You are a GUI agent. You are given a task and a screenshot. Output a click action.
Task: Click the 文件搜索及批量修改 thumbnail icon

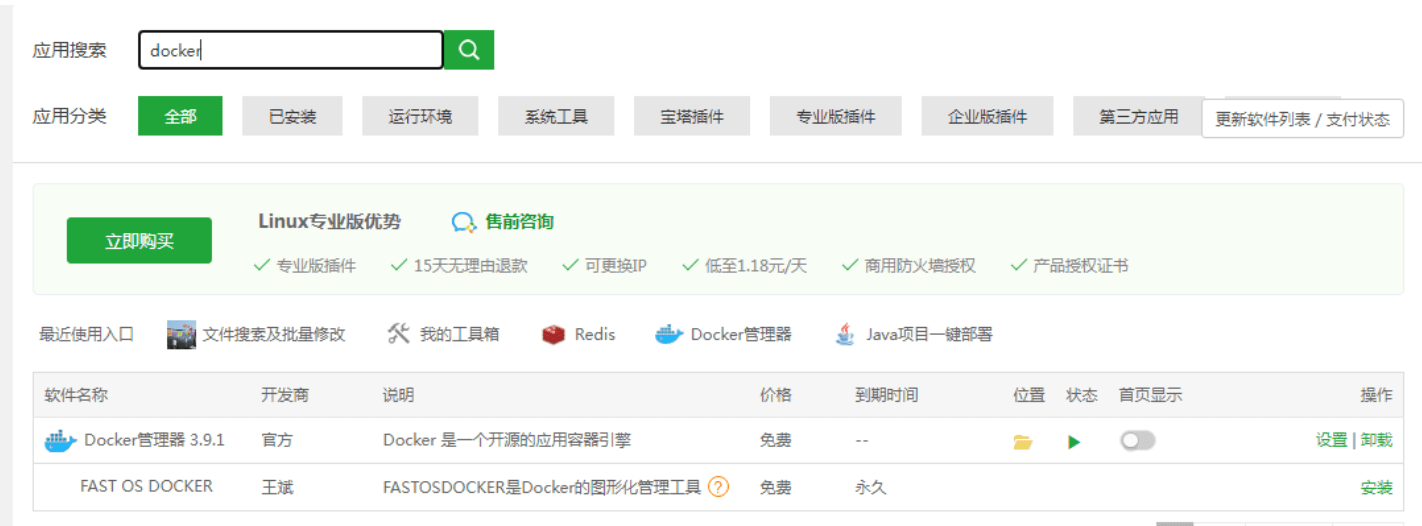point(181,335)
